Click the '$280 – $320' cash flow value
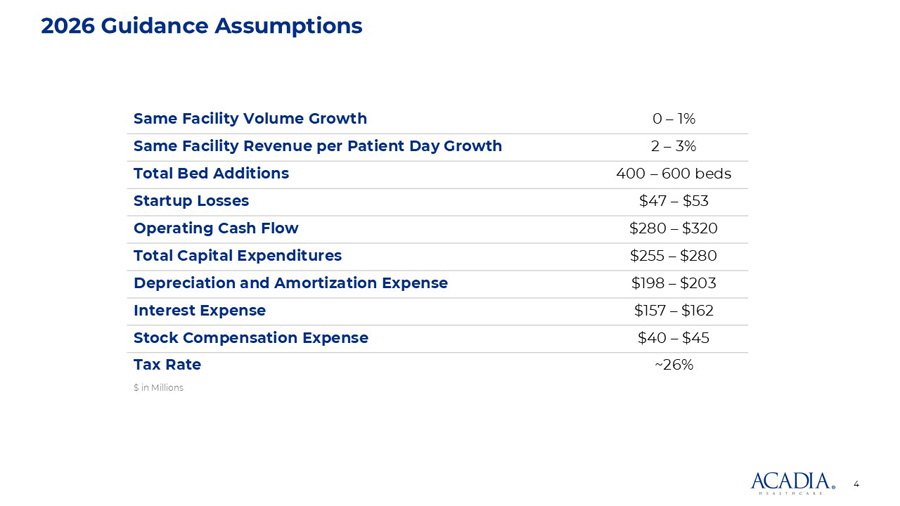This screenshot has width=900, height=506. (x=673, y=228)
